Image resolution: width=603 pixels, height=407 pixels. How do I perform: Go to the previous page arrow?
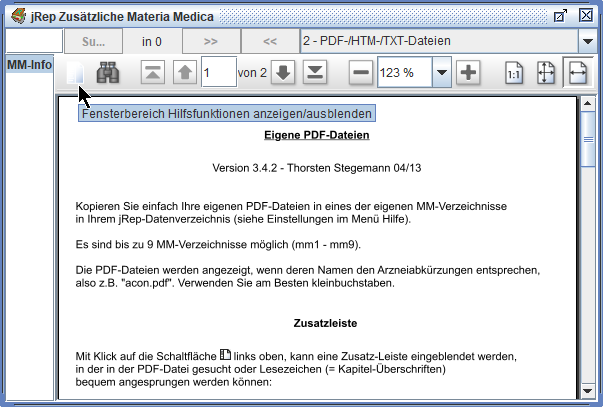pos(185,73)
